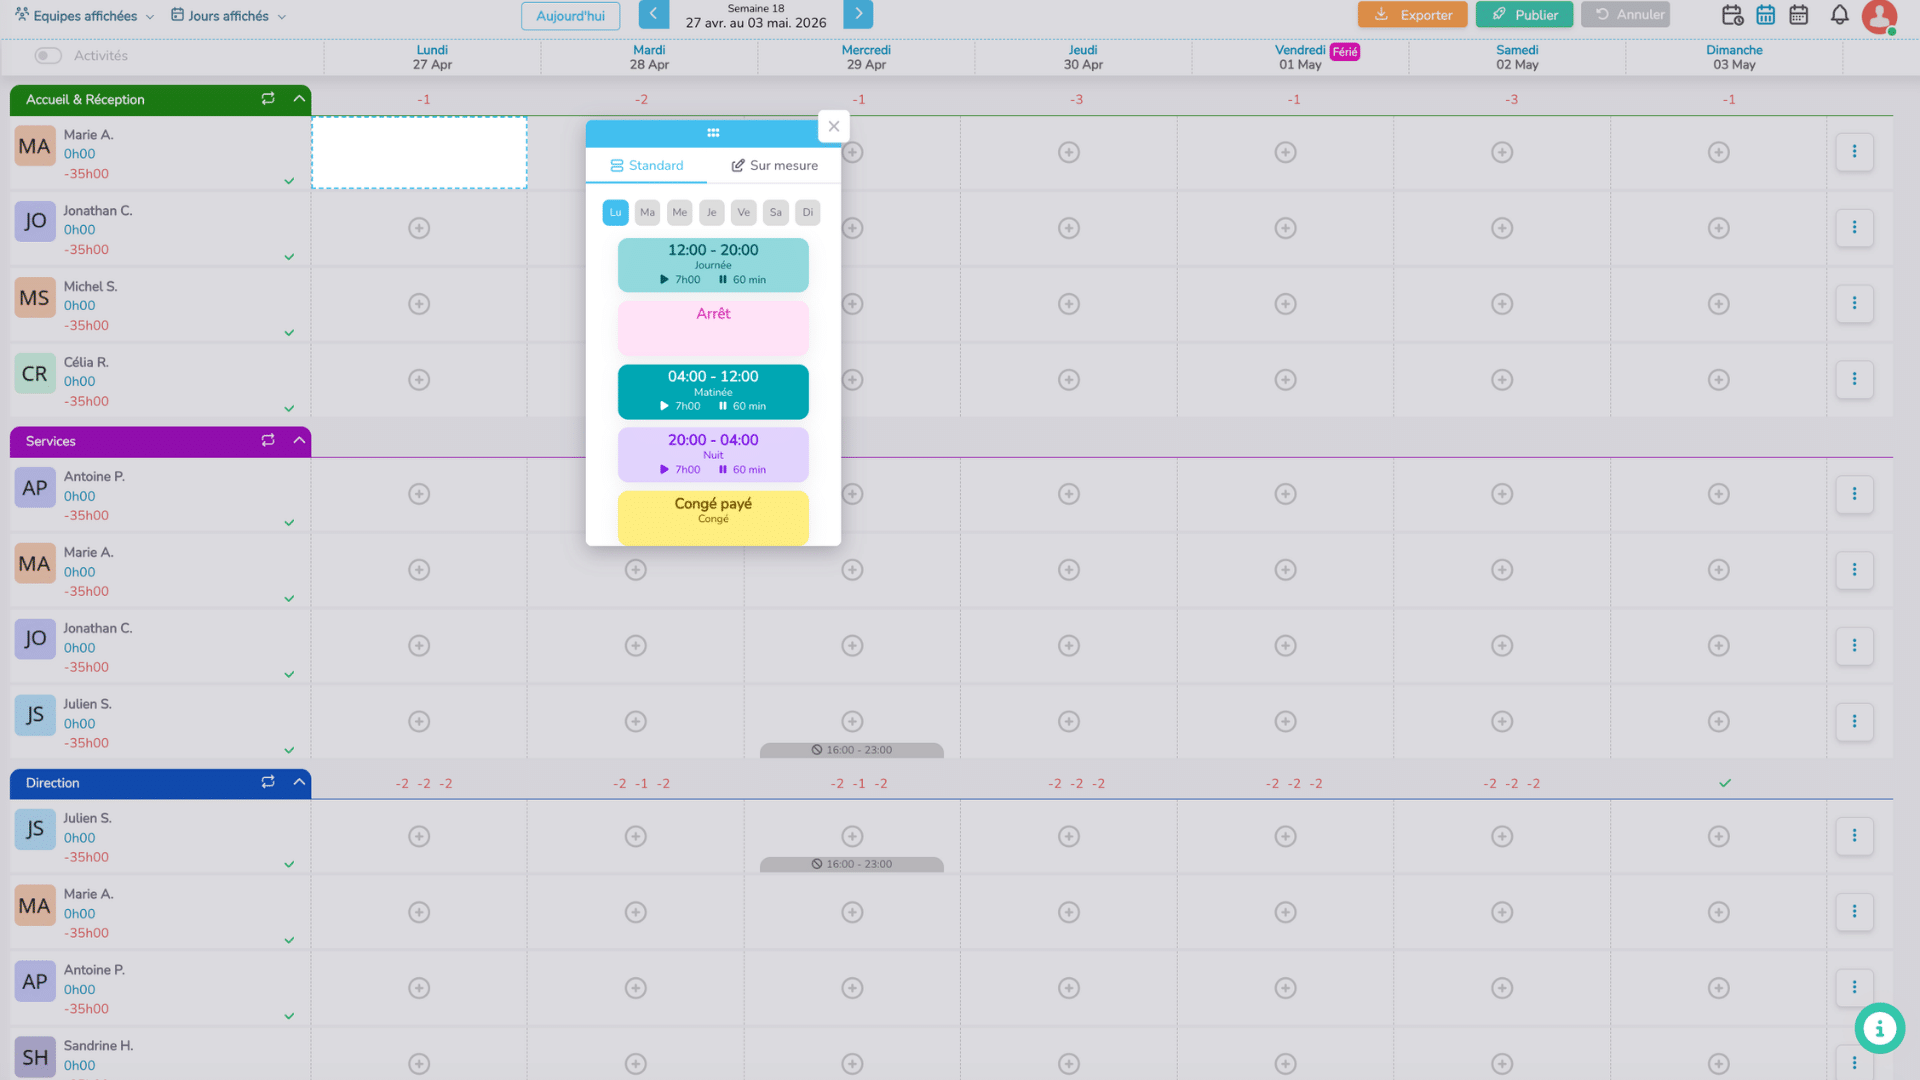Click Aujourd'hui button
1920x1080 pixels.
point(570,16)
